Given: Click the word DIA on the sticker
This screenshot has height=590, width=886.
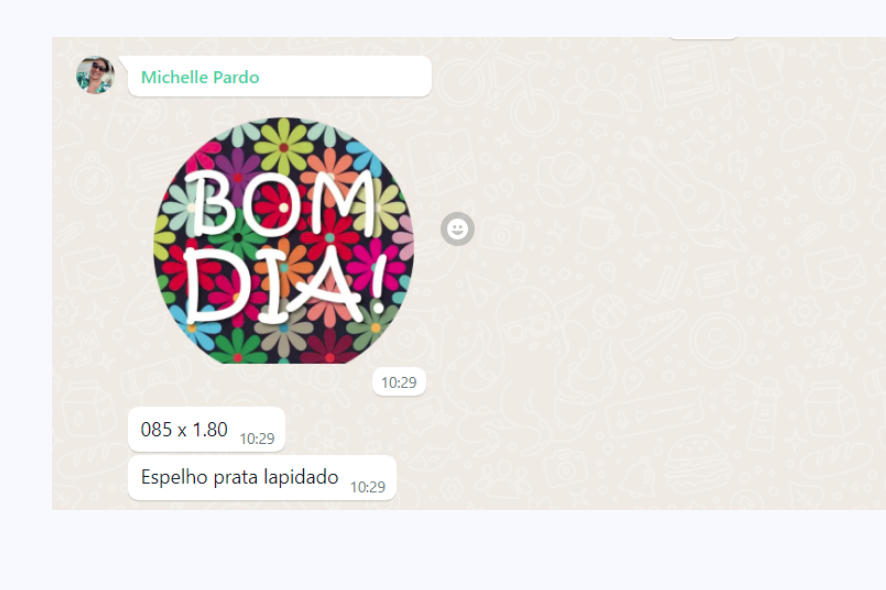Looking at the screenshot, I should pos(274,285).
